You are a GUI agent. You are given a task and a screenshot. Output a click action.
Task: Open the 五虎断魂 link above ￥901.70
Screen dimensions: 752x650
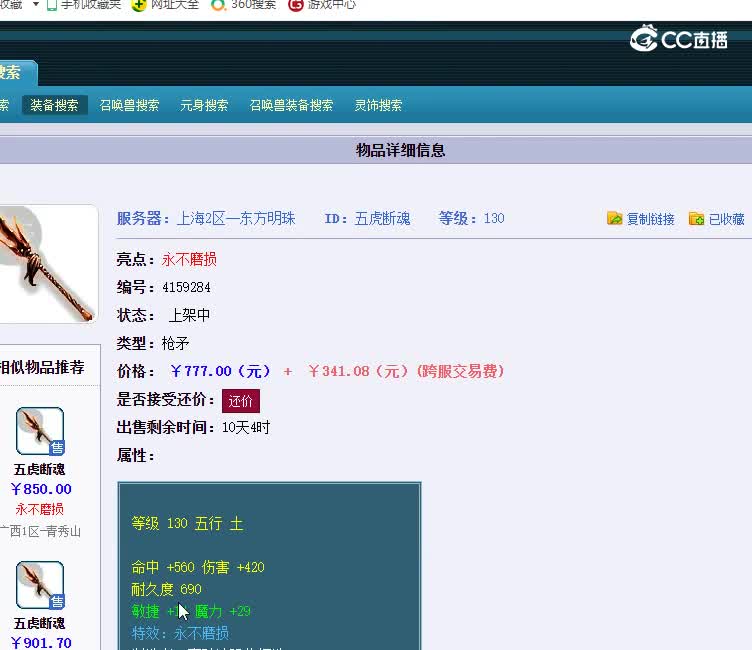39,623
